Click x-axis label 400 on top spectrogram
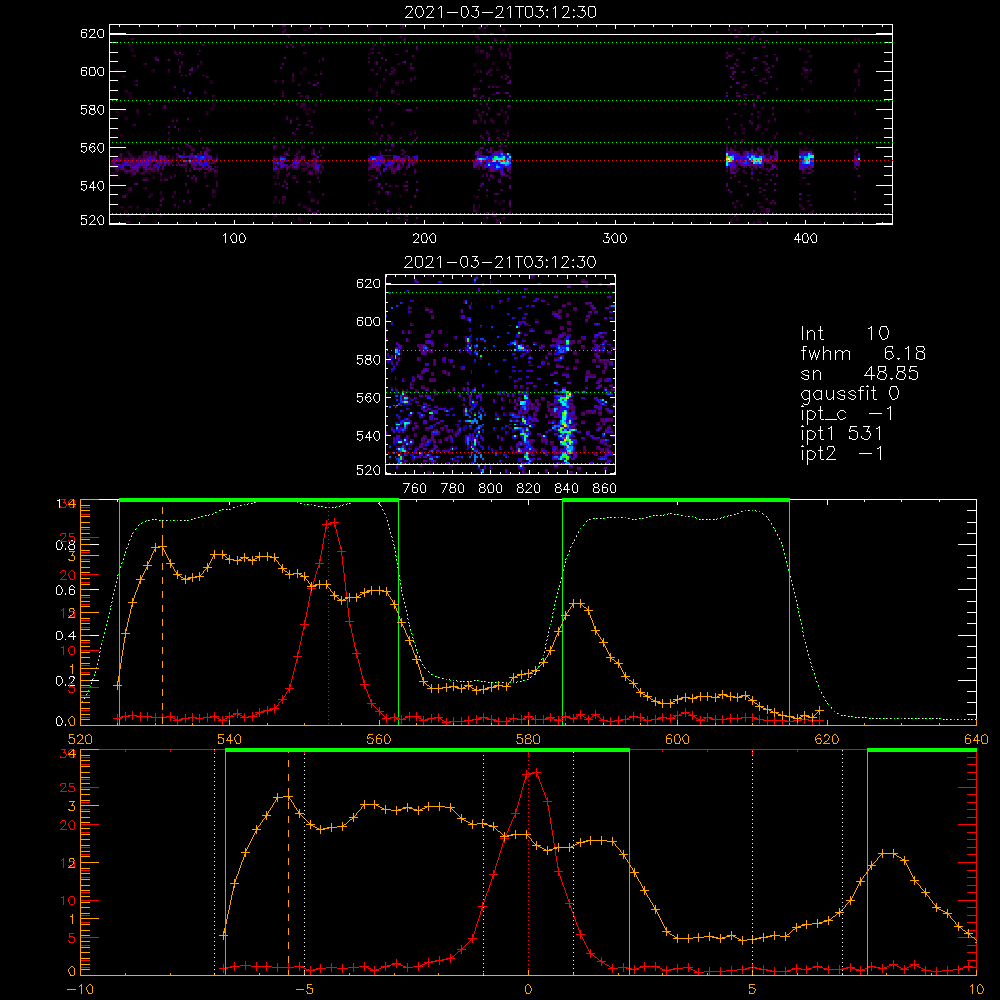This screenshot has width=1000, height=1000. (805, 239)
